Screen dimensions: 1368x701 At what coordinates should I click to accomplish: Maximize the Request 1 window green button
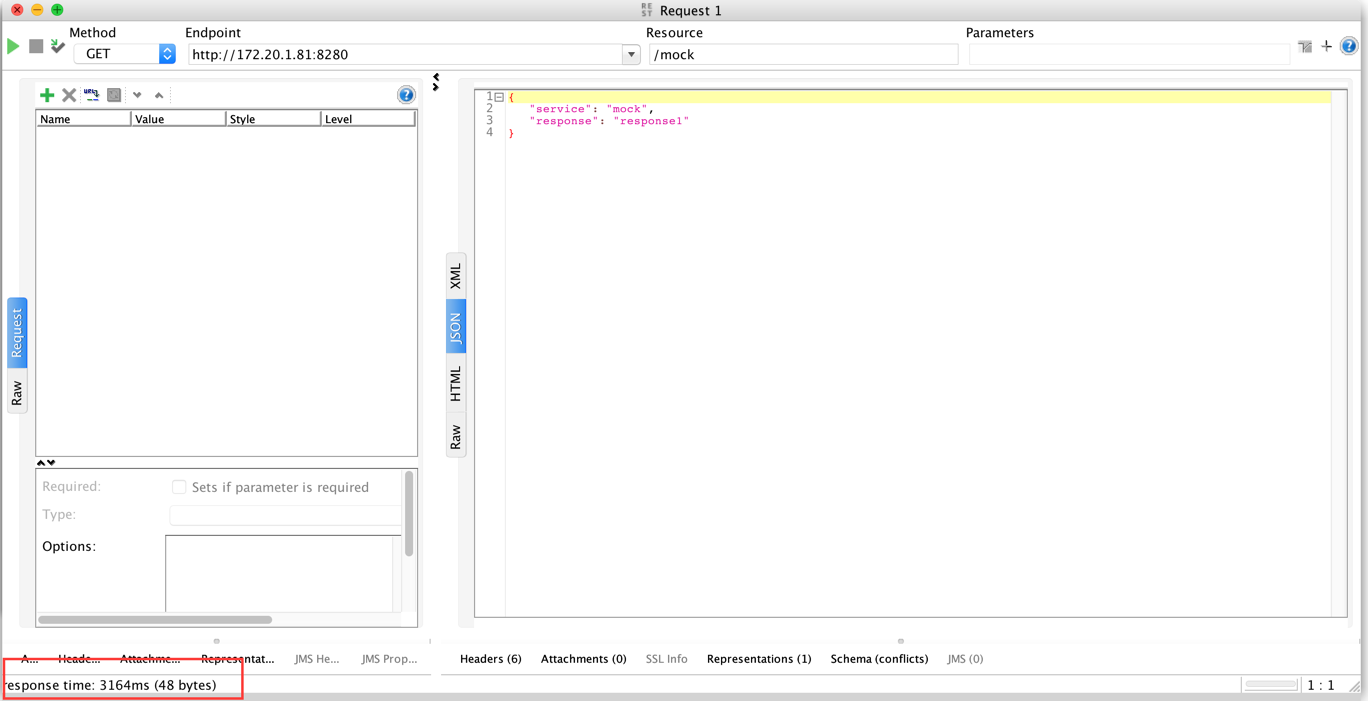coord(57,10)
